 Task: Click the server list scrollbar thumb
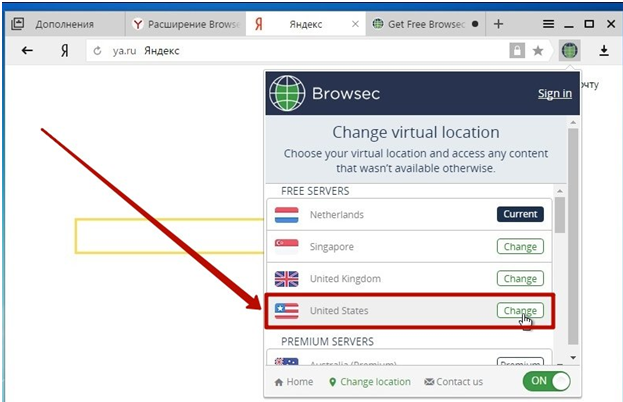pos(560,215)
